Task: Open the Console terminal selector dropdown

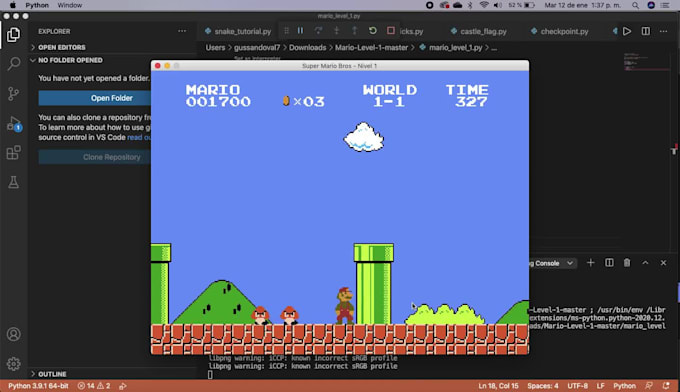Action: tap(552, 263)
